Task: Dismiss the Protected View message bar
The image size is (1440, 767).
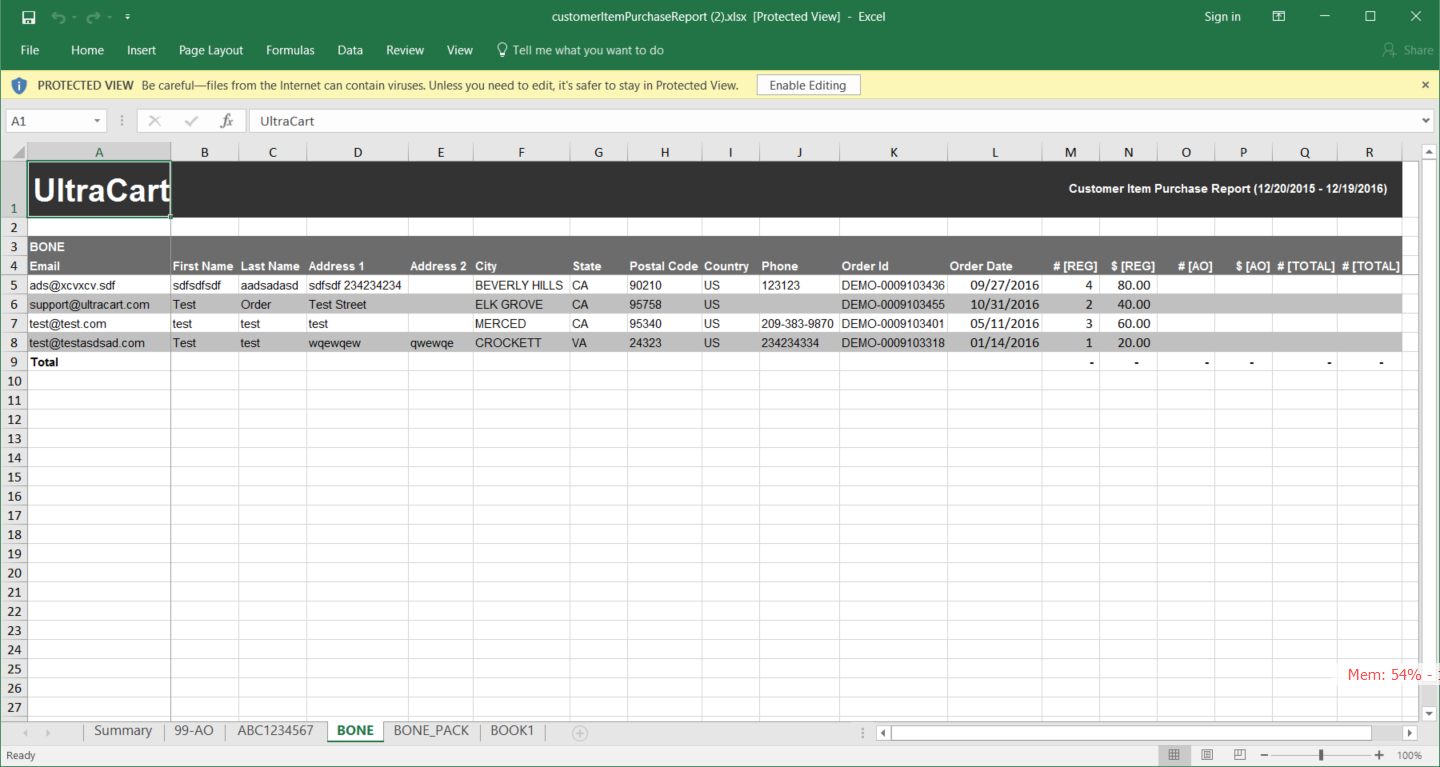Action: pos(1426,85)
